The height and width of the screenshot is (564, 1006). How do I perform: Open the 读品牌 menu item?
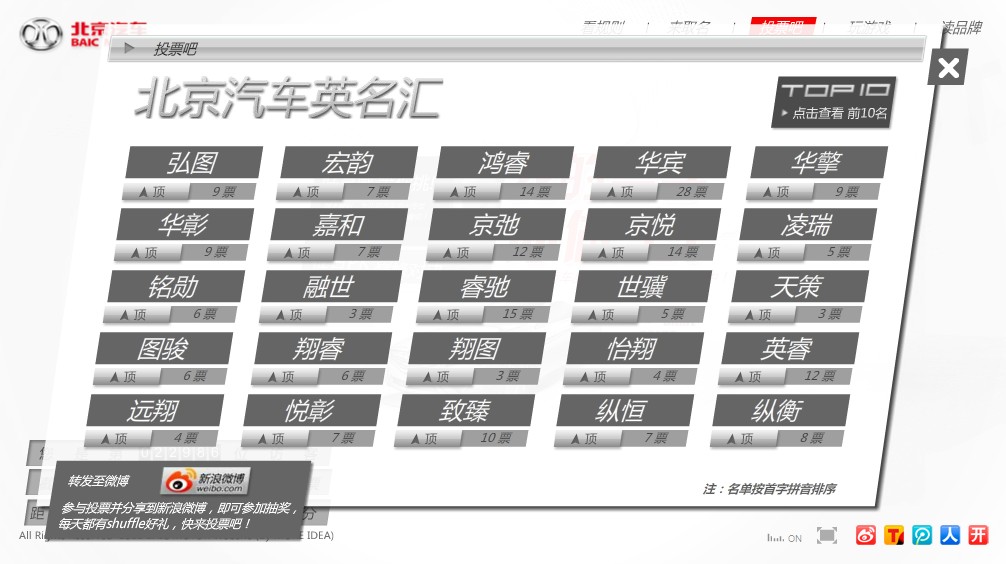(x=961, y=27)
